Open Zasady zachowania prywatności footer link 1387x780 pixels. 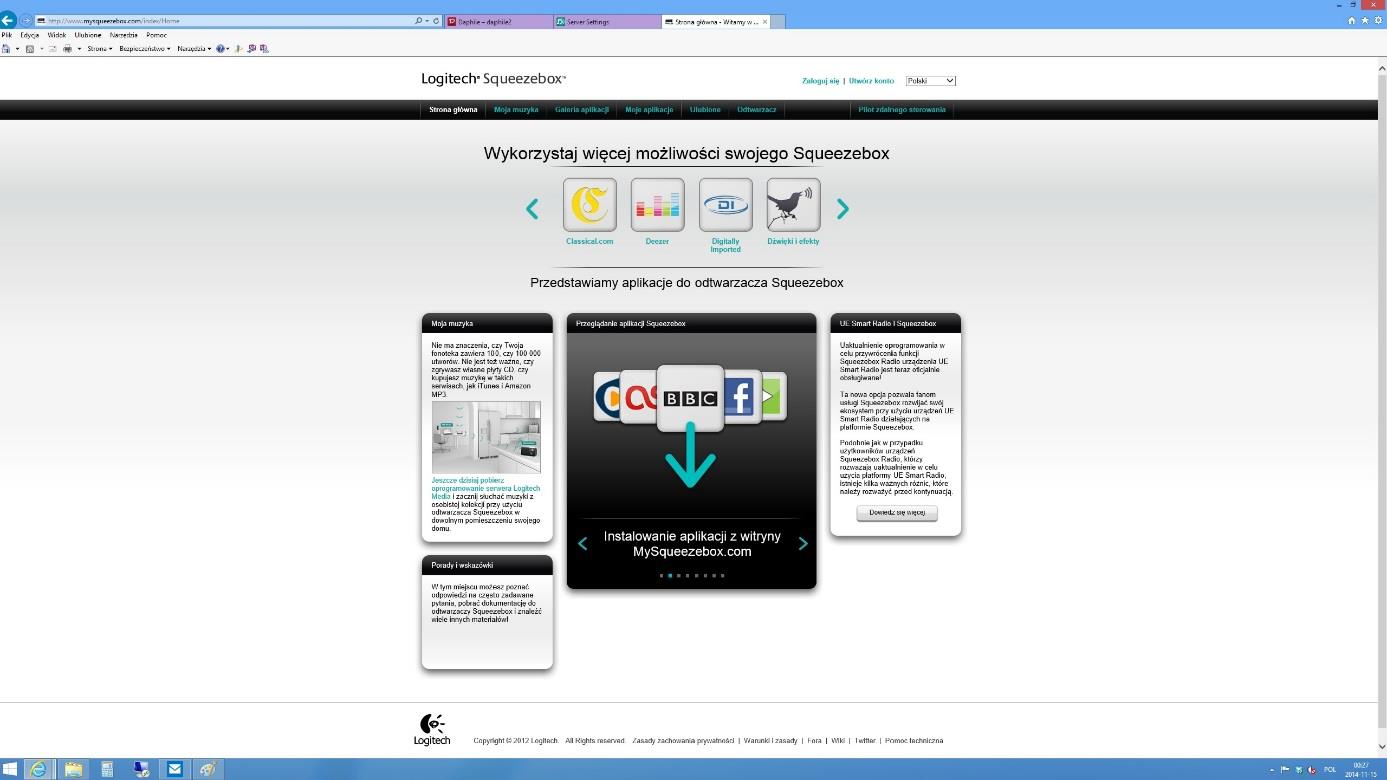pyautogui.click(x=683, y=741)
